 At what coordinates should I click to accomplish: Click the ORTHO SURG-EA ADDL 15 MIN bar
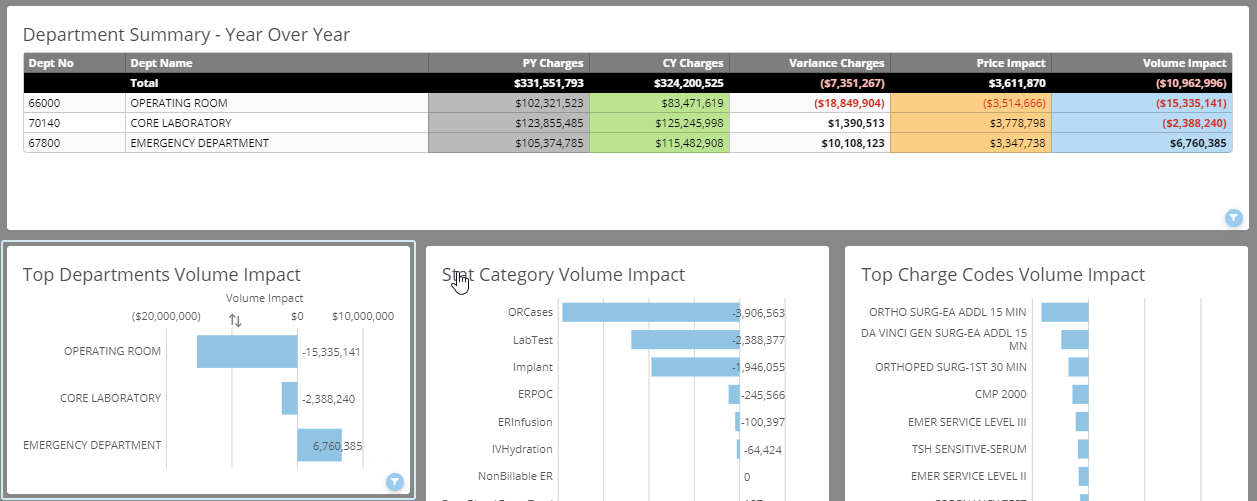[x=1064, y=312]
